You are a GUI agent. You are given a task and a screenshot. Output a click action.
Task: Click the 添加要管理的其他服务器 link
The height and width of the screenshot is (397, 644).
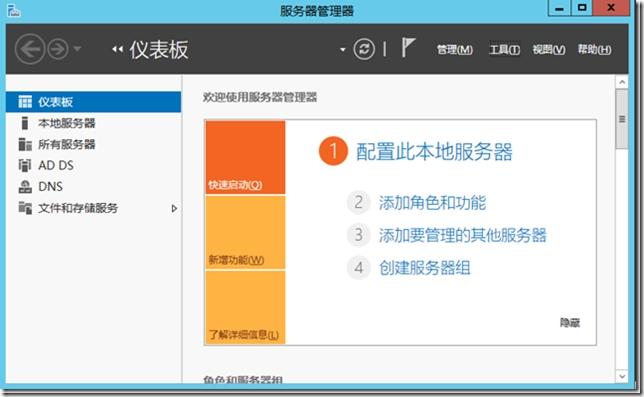point(462,235)
